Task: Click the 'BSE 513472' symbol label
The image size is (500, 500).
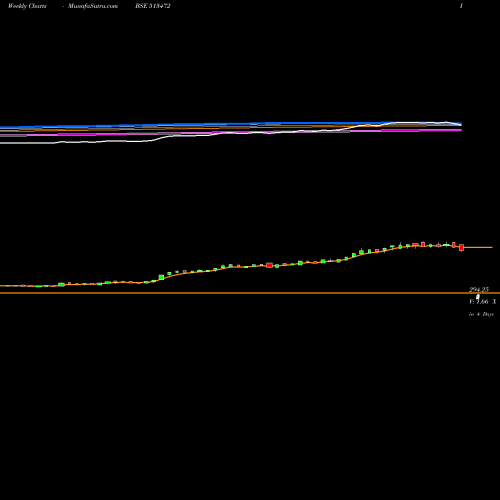Action: (153, 6)
